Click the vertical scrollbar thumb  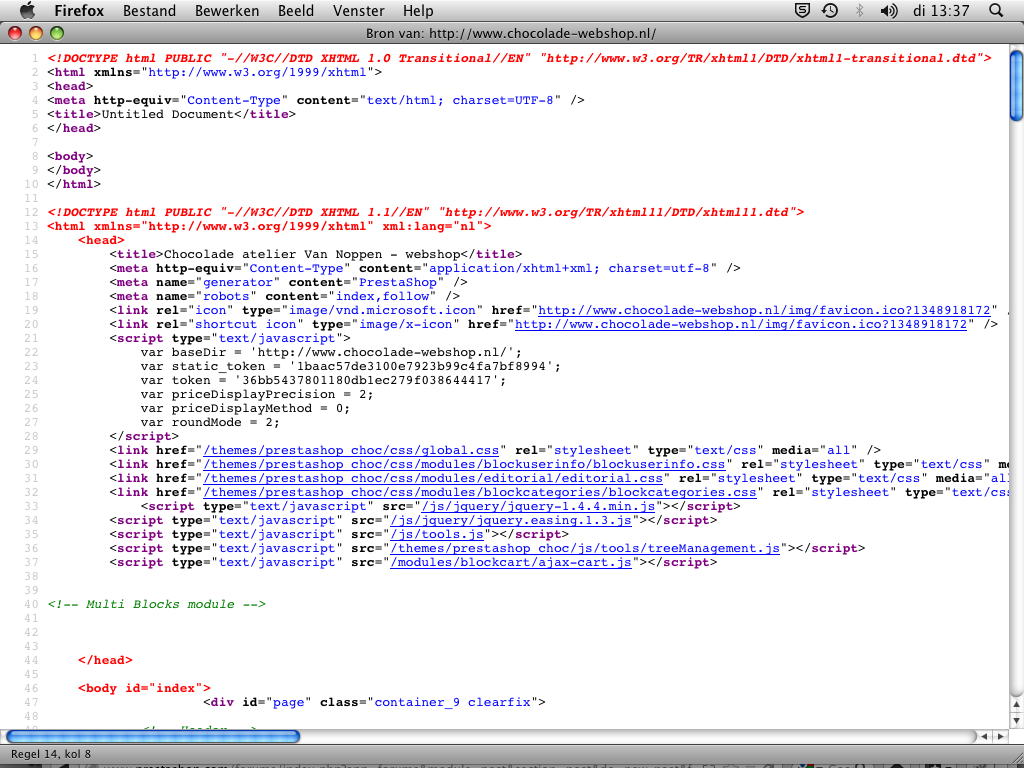[1016, 85]
